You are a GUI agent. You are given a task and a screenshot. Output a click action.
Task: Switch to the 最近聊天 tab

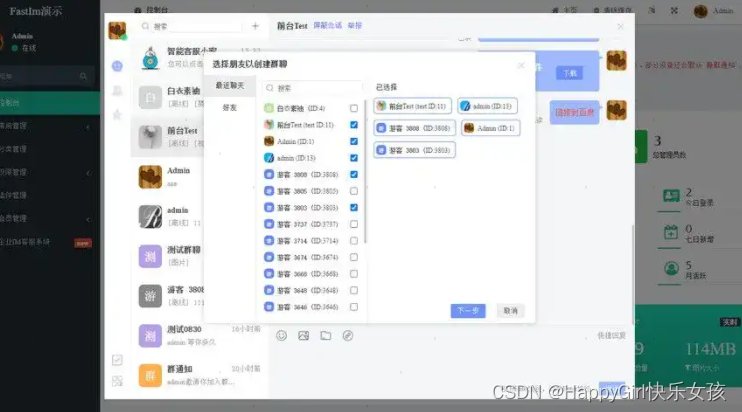click(x=230, y=86)
